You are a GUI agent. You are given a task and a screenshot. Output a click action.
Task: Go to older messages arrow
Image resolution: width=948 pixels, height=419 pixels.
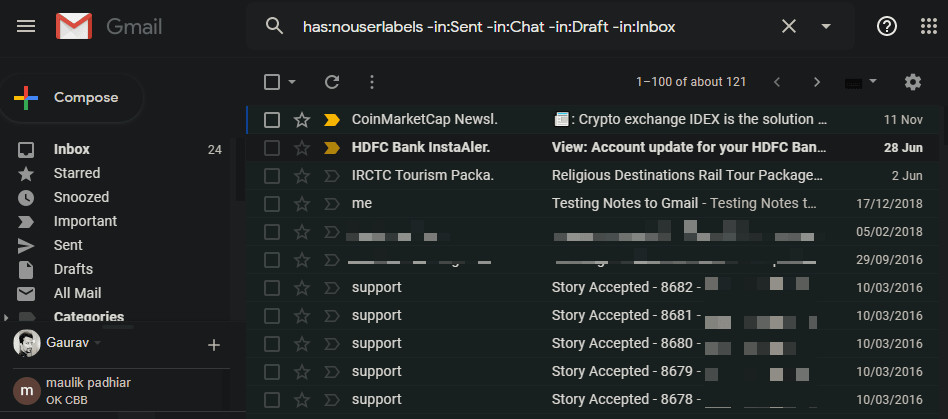point(817,82)
